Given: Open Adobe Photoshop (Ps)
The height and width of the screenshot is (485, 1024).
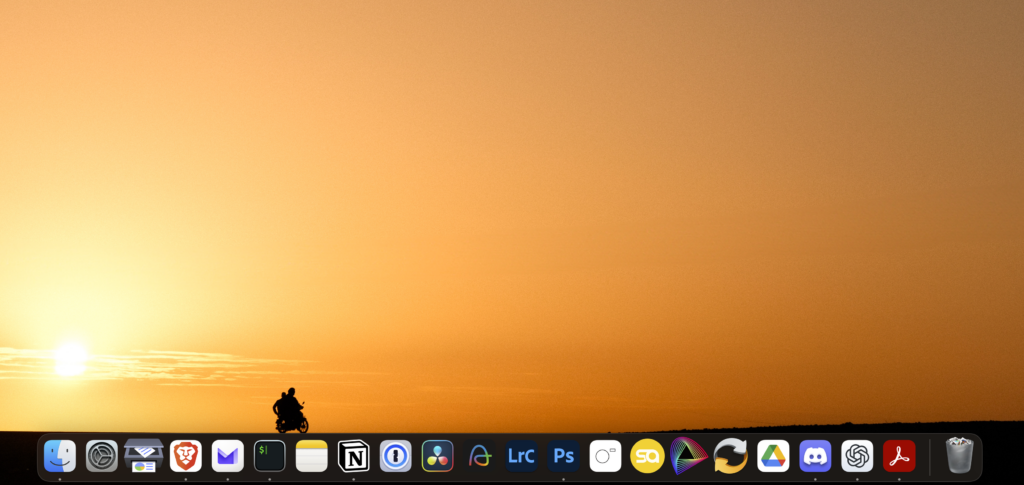Looking at the screenshot, I should pos(564,456).
